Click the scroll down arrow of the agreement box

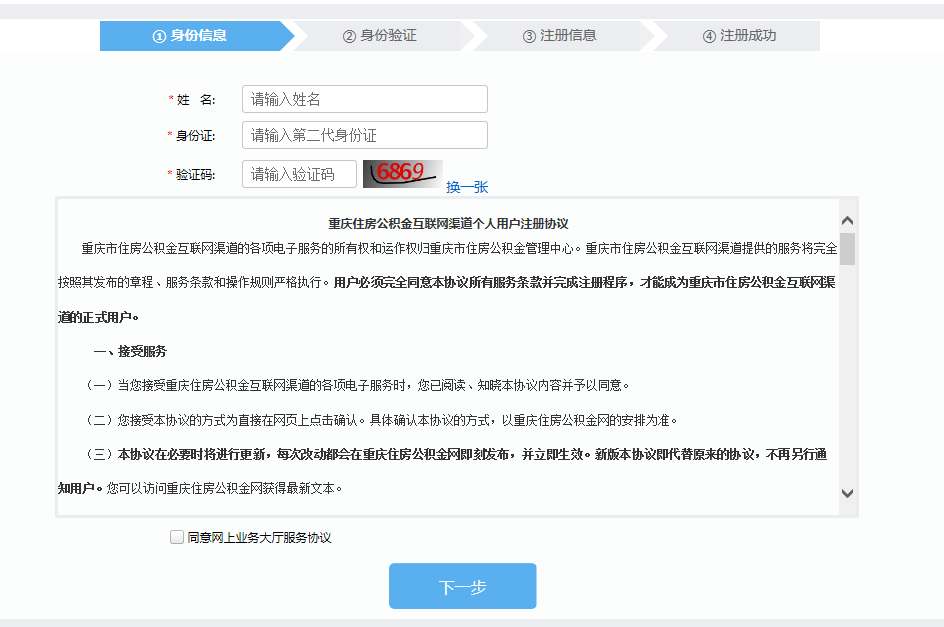tap(847, 493)
